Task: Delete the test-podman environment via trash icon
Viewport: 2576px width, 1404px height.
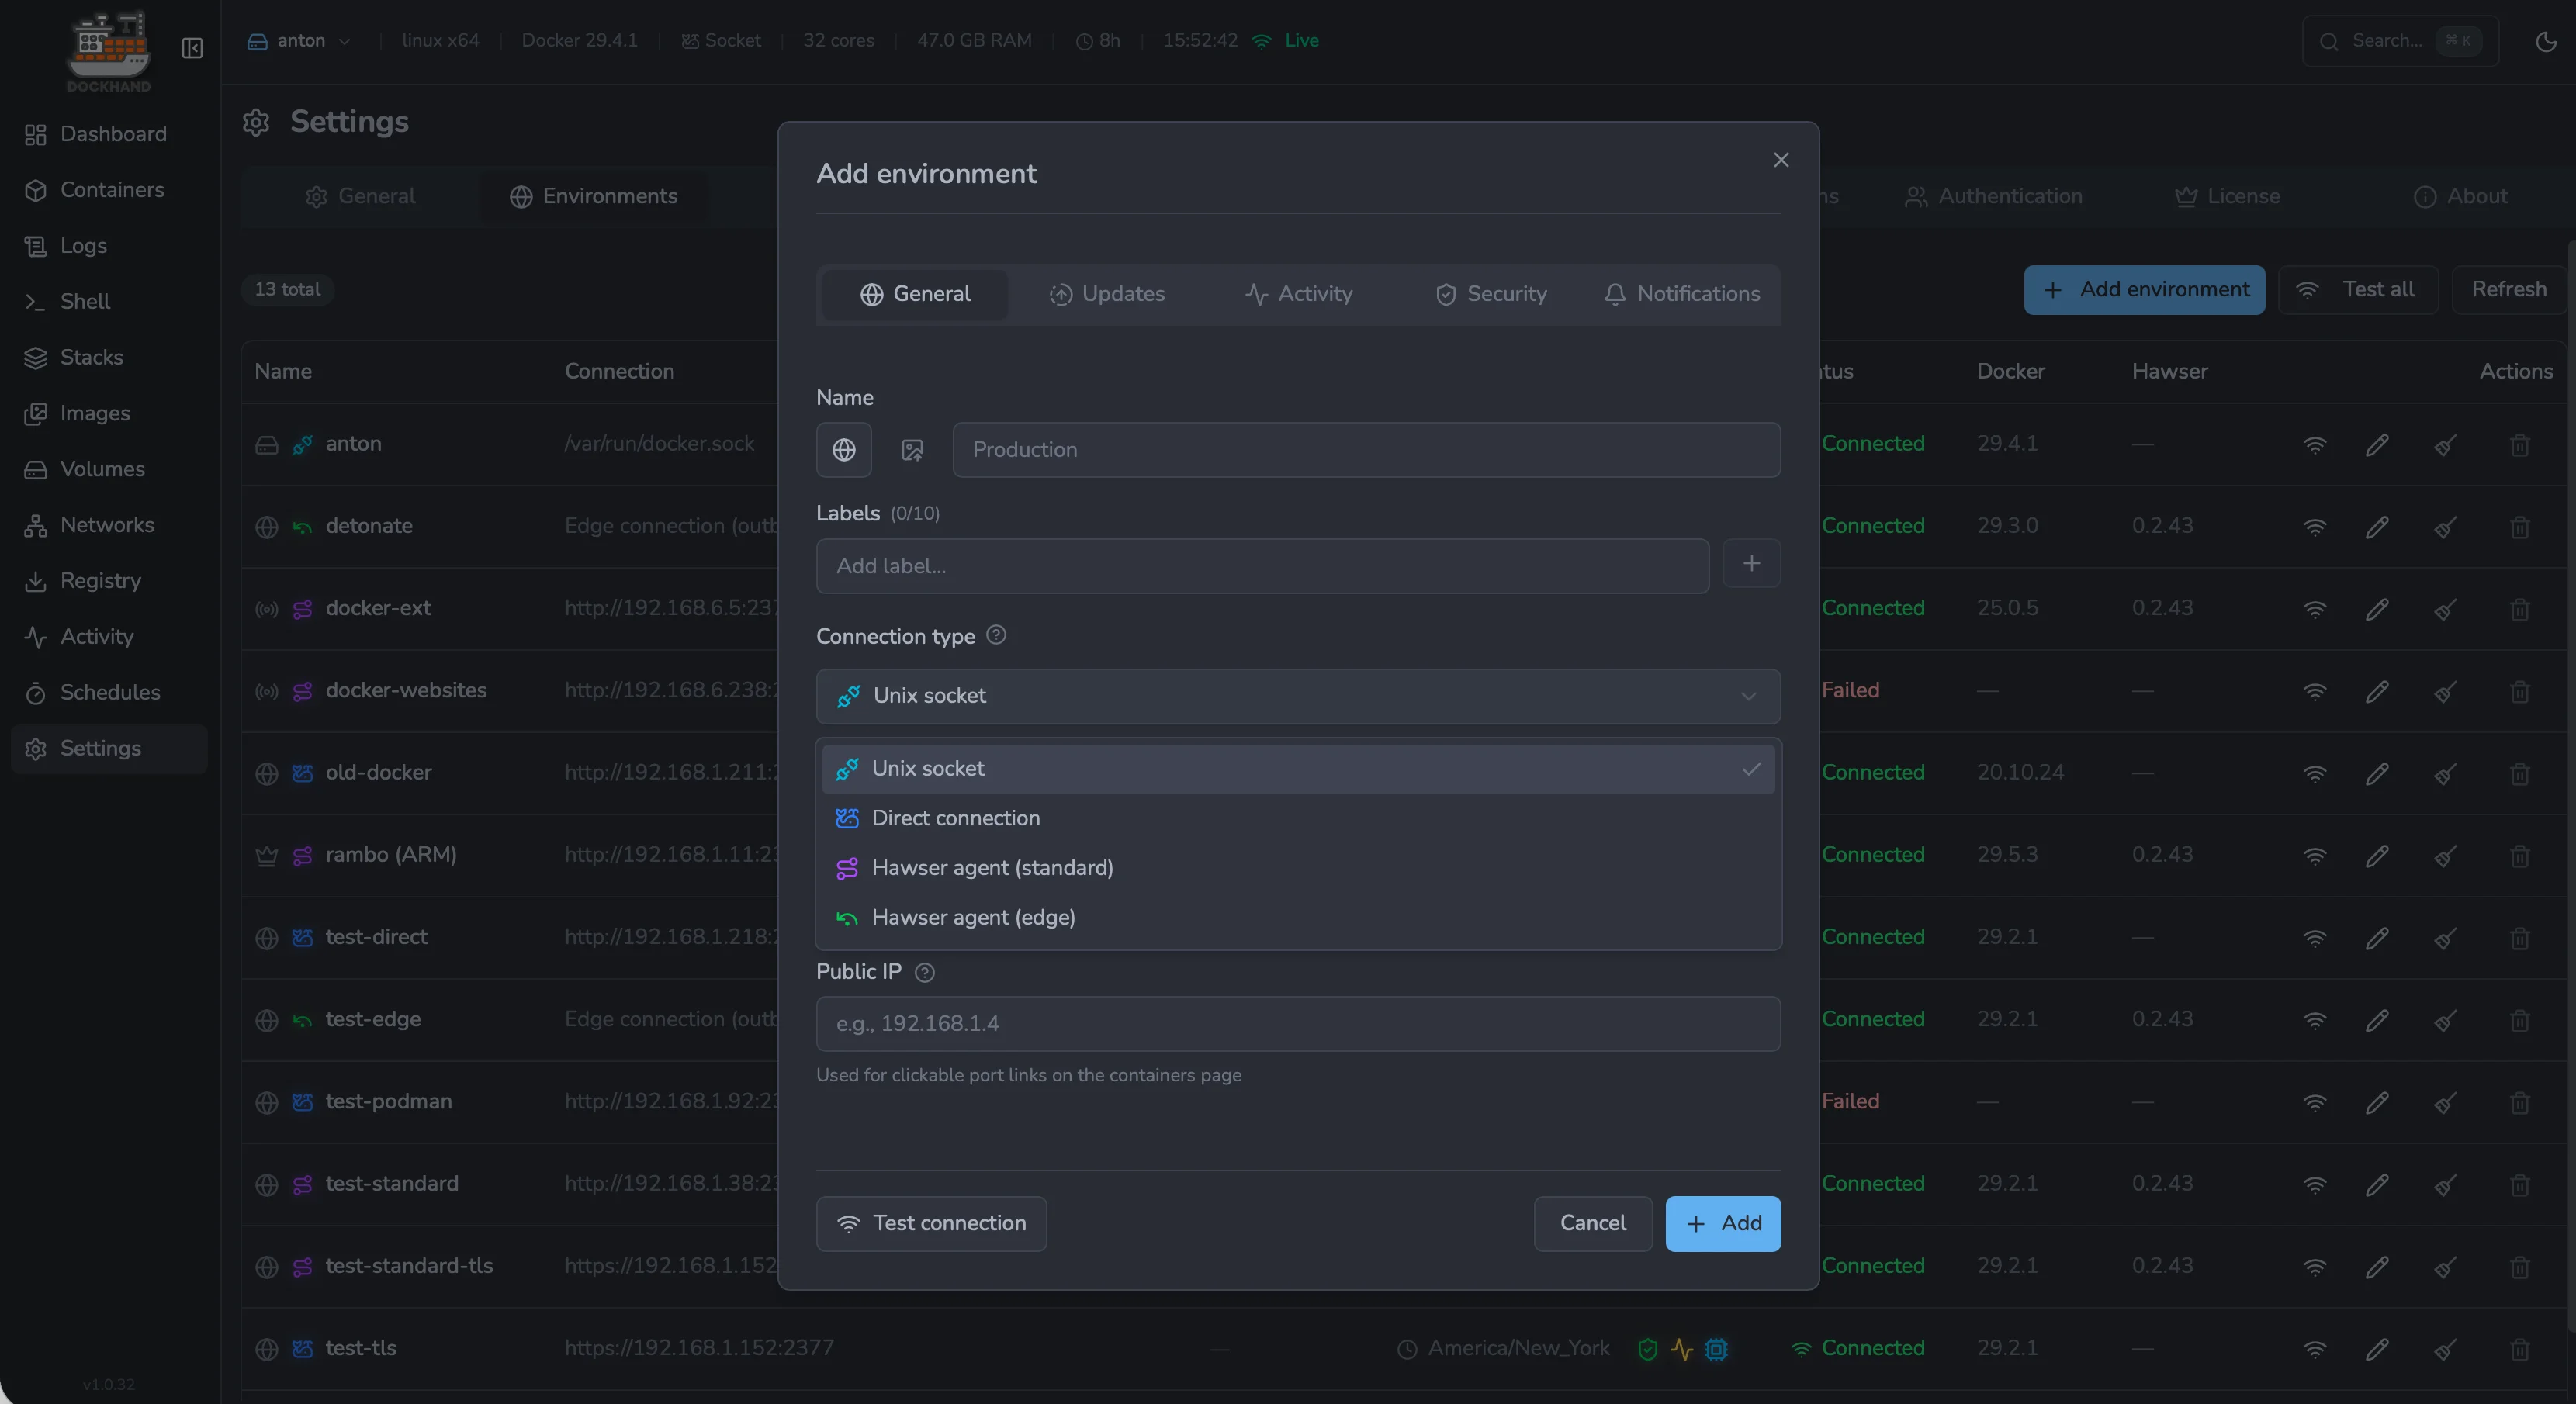Action: (x=2520, y=1103)
